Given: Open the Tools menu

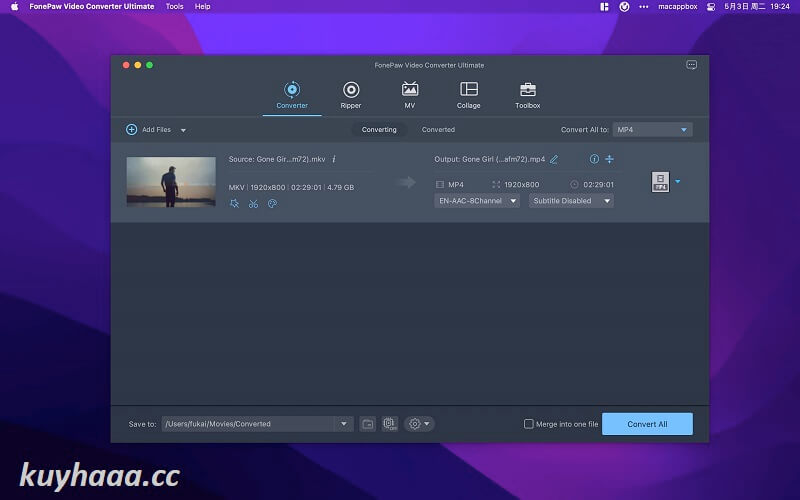Looking at the screenshot, I should [174, 7].
